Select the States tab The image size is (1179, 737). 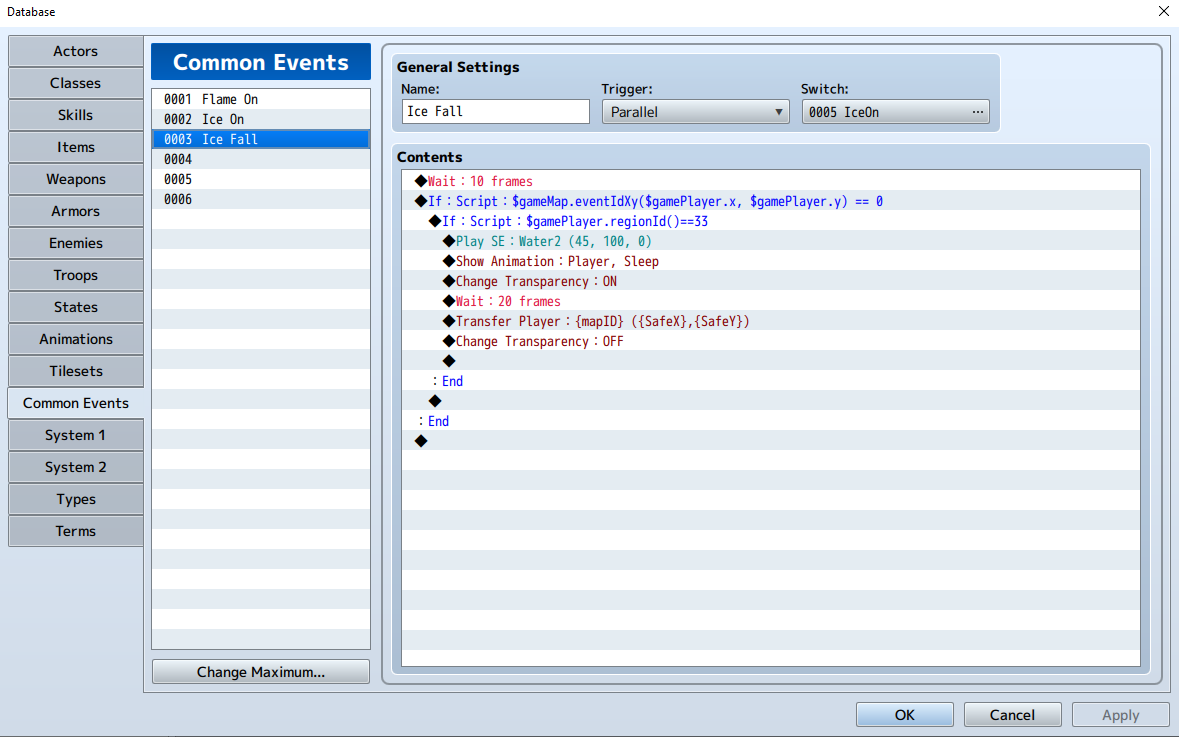[x=75, y=307]
